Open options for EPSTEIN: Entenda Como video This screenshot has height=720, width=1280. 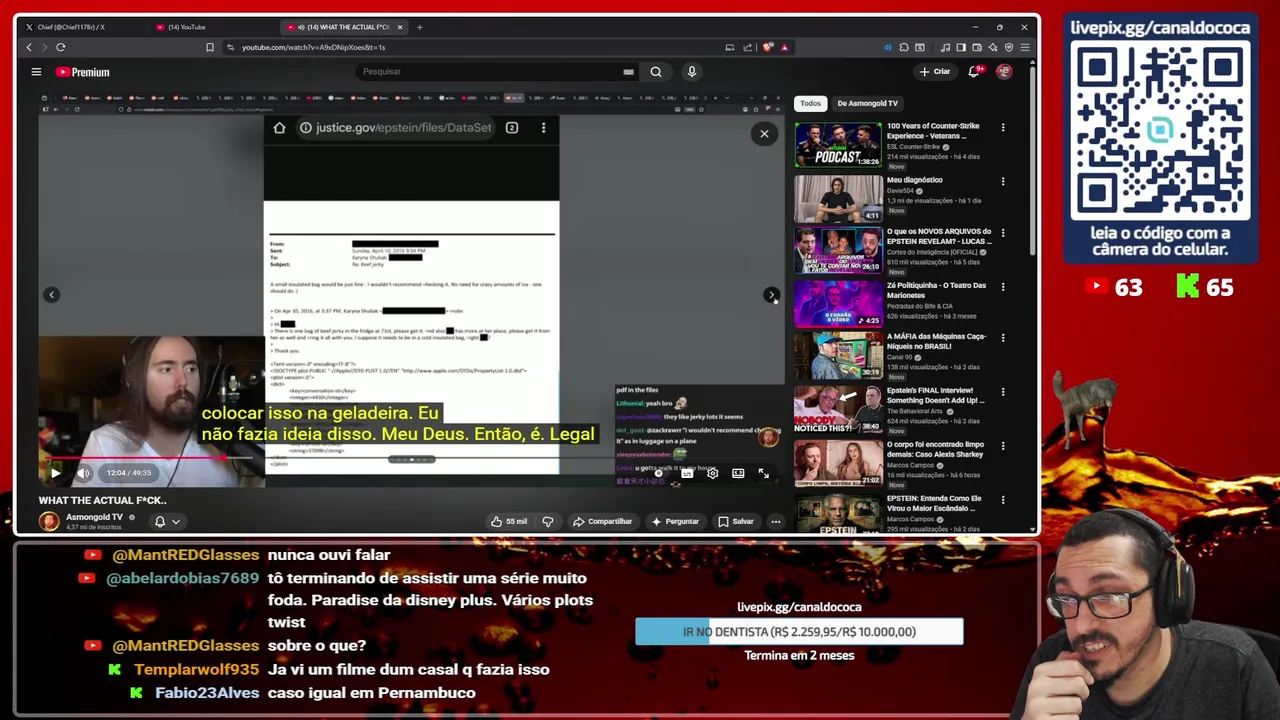point(1003,499)
